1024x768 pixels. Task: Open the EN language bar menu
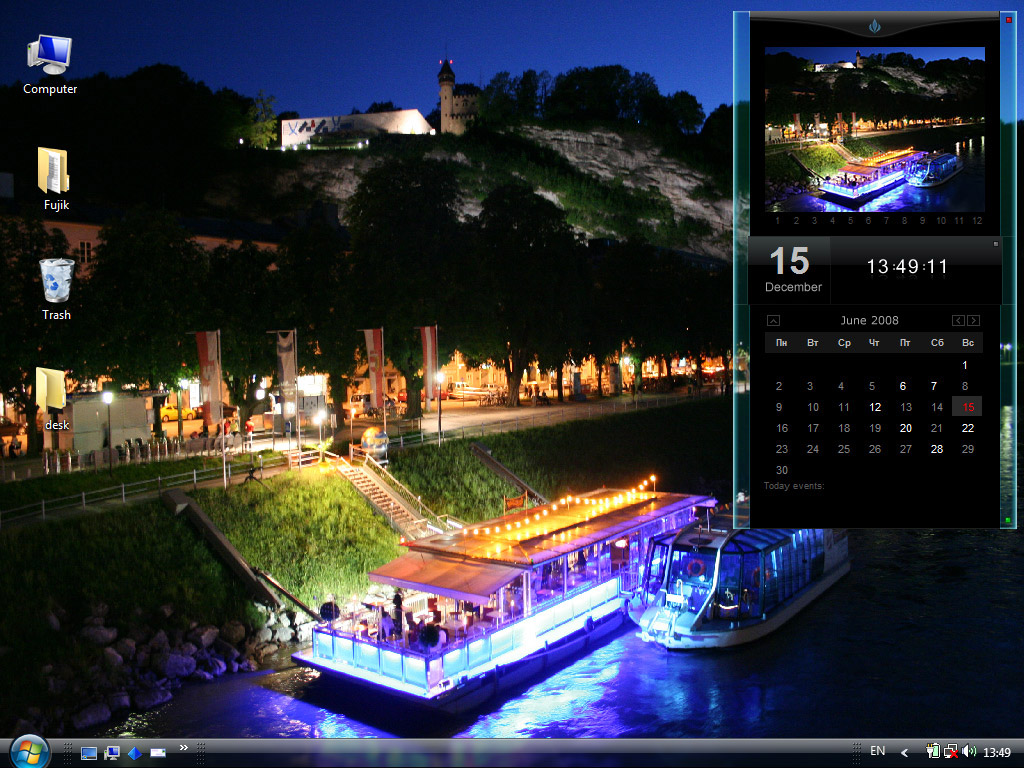[x=879, y=751]
